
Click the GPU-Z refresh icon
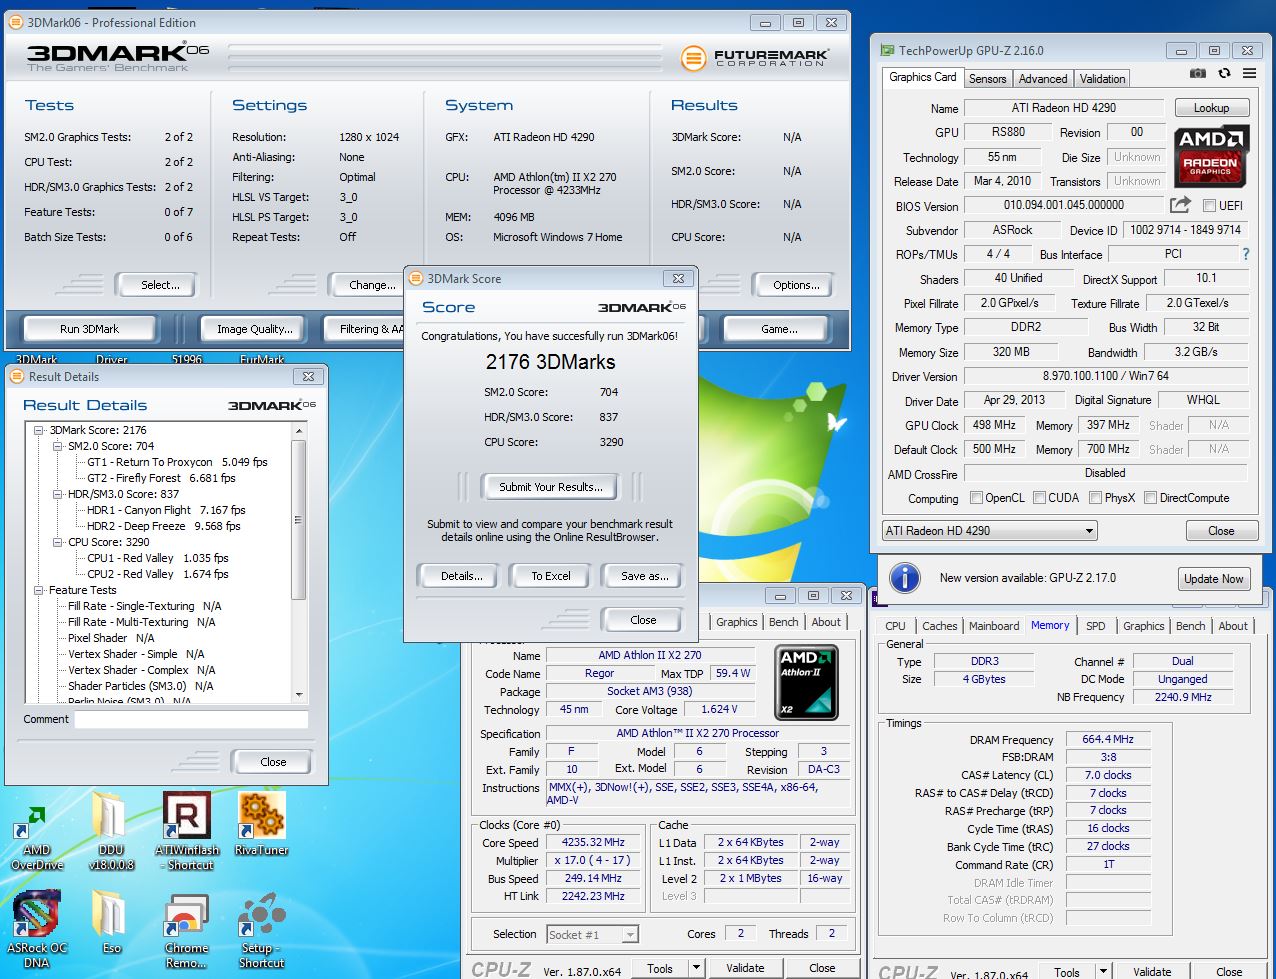click(1224, 73)
